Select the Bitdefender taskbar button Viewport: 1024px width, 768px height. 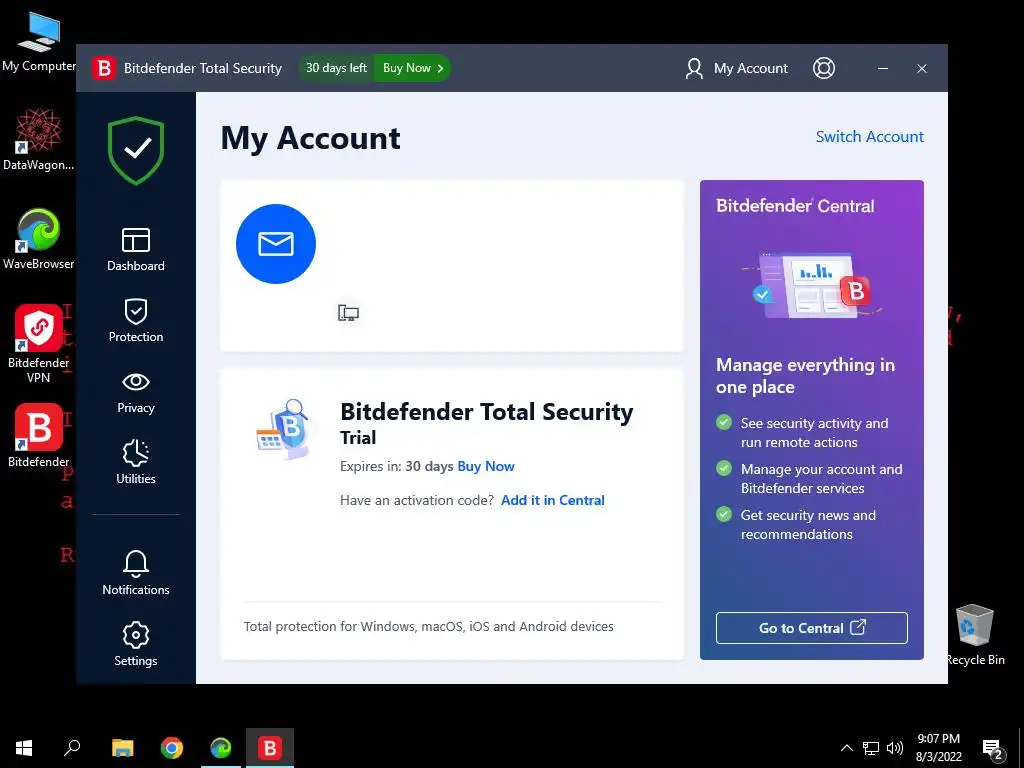click(270, 748)
